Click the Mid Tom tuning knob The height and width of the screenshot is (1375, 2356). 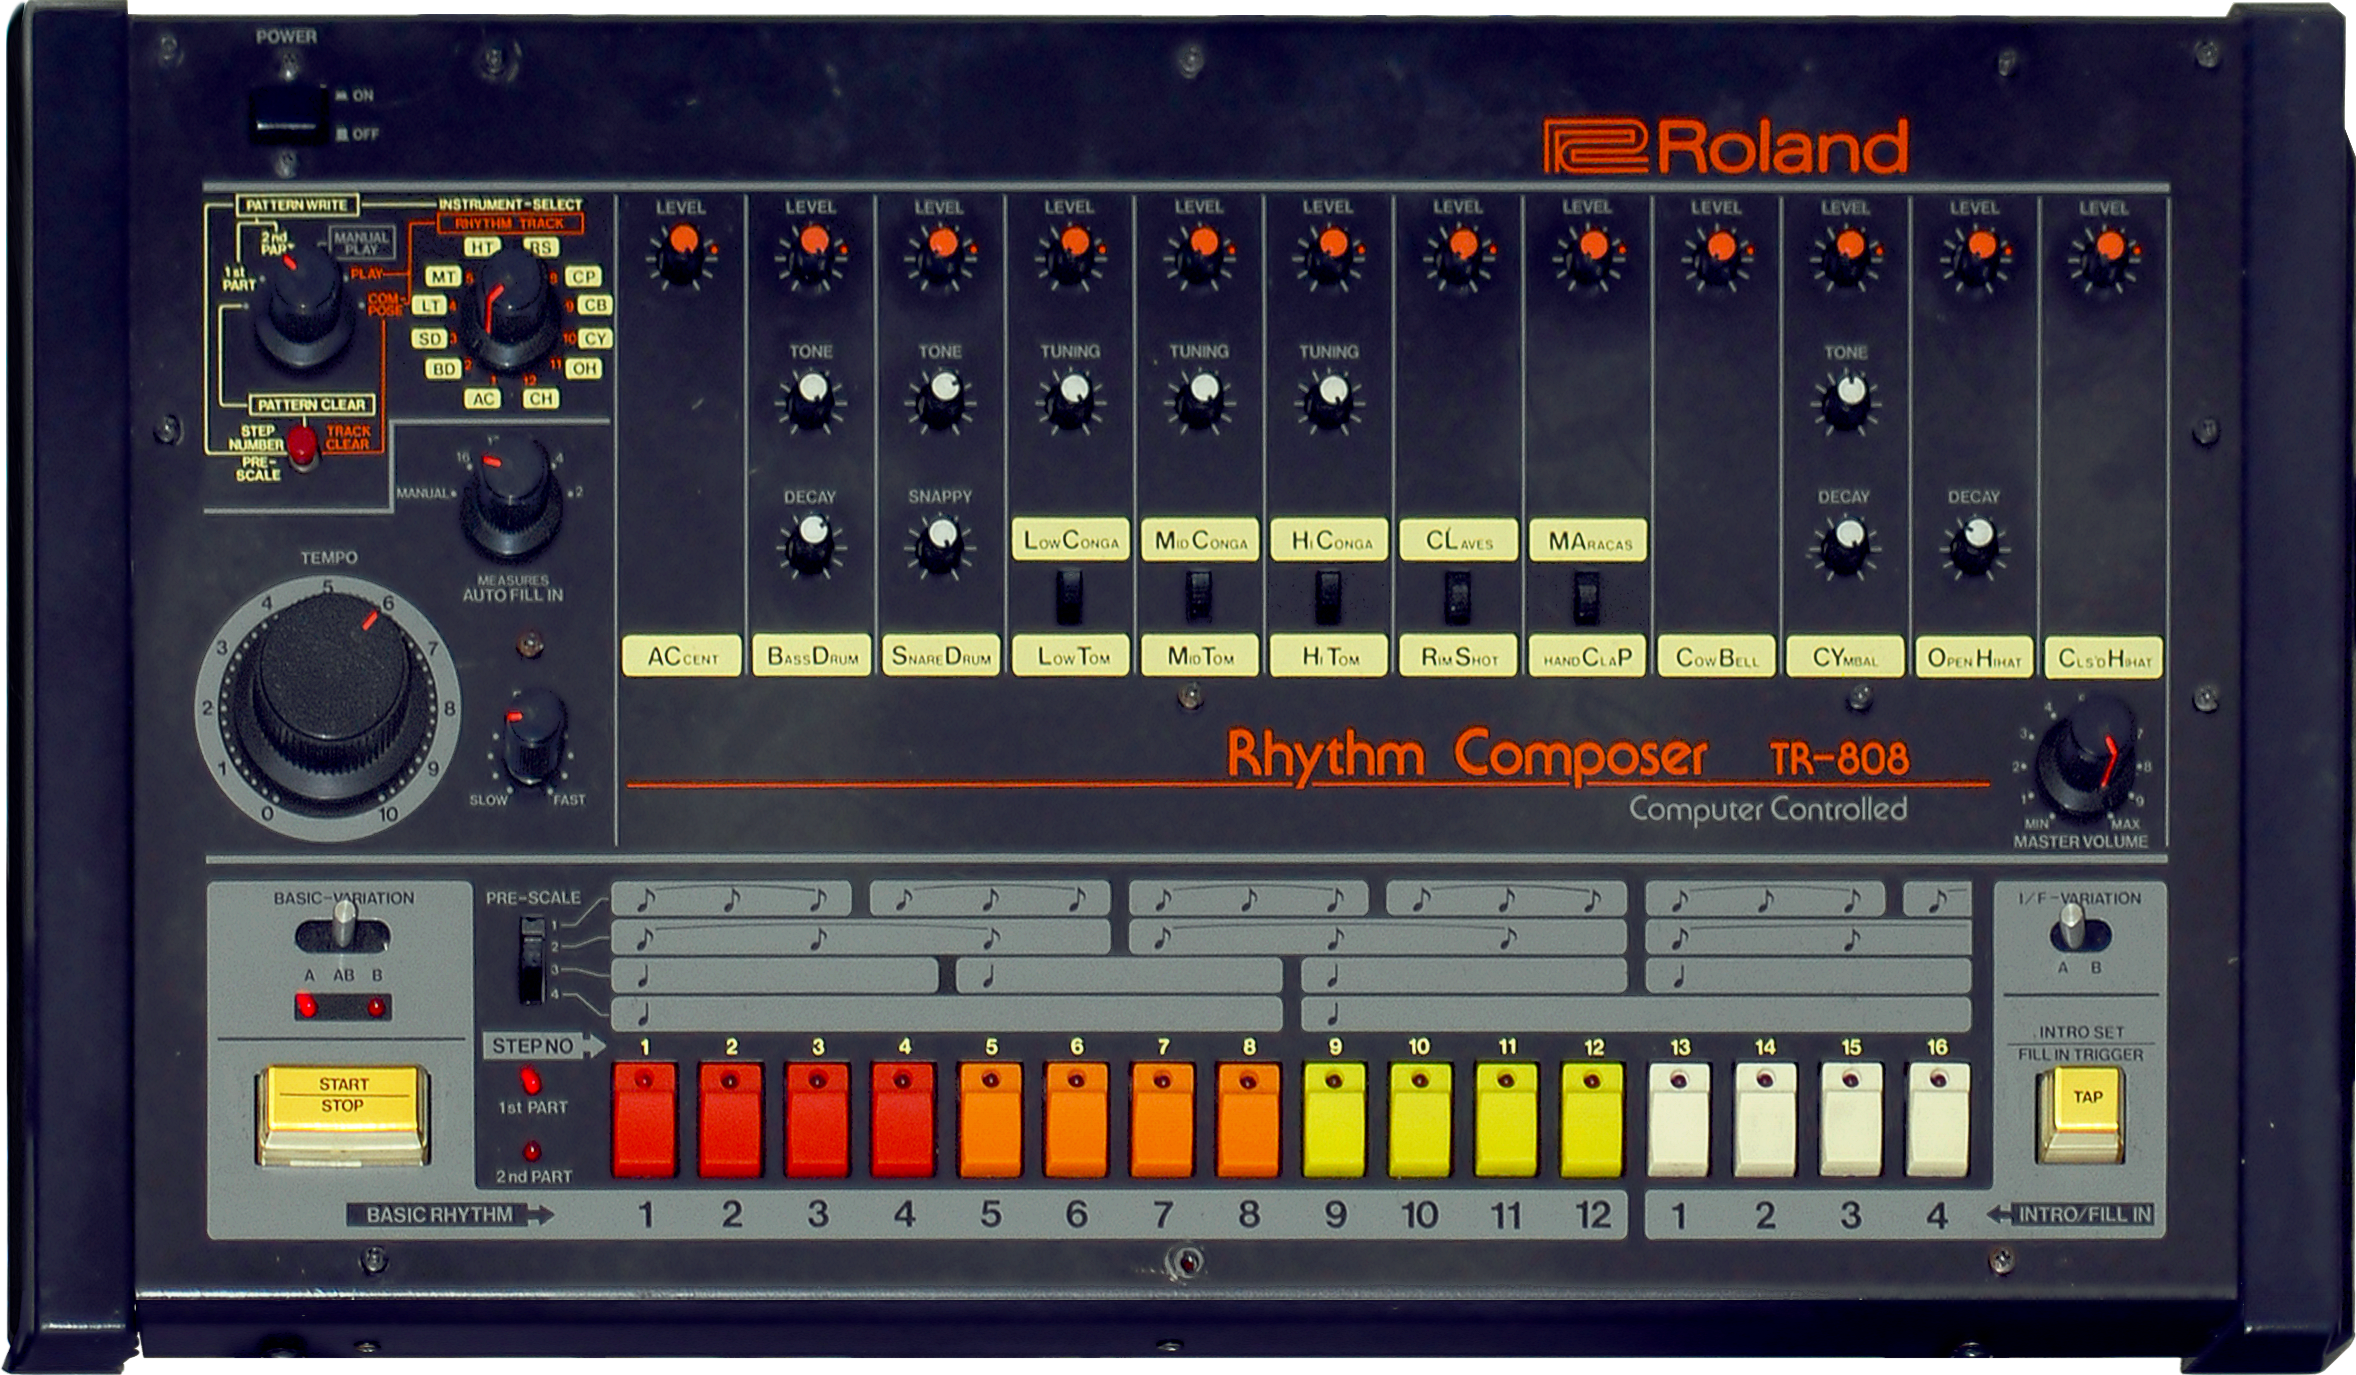tap(1200, 400)
